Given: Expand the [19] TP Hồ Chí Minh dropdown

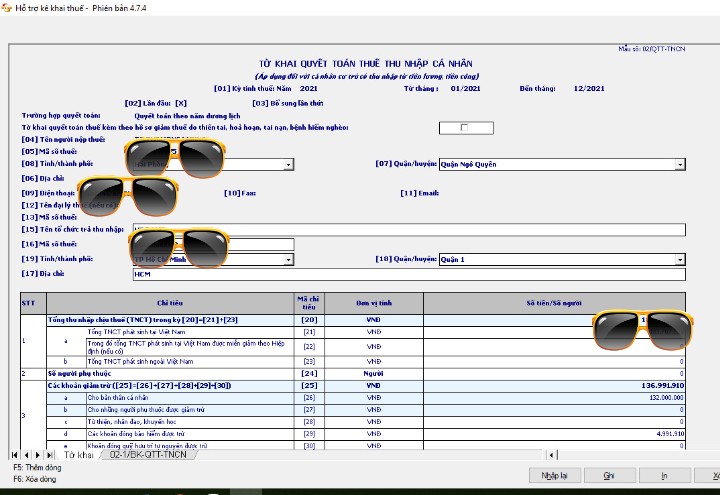Looking at the screenshot, I should click(x=289, y=259).
